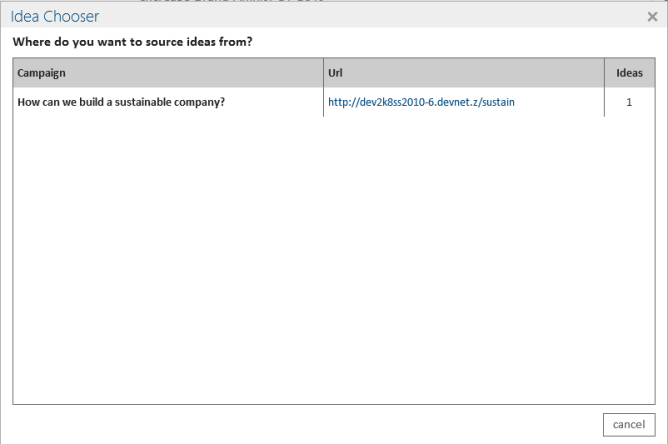Click the Ideas count value 1
668x444 pixels.
(x=629, y=102)
